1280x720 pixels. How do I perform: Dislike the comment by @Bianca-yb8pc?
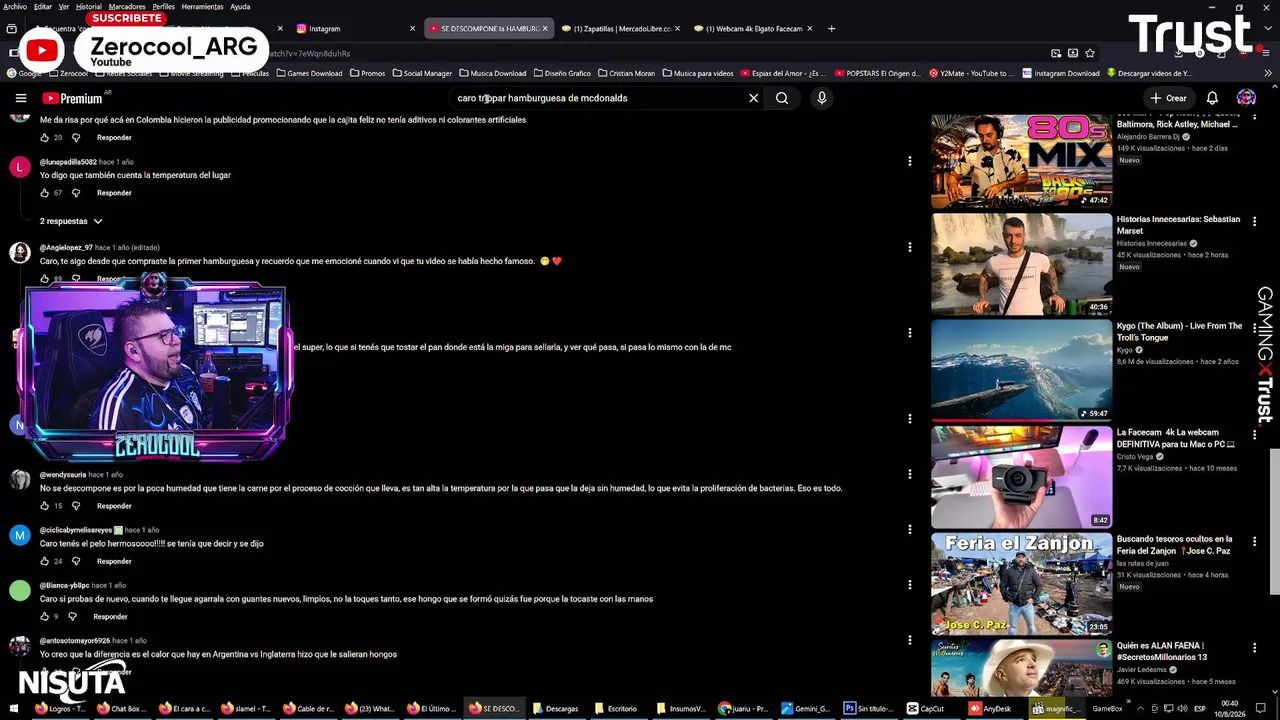point(72,617)
